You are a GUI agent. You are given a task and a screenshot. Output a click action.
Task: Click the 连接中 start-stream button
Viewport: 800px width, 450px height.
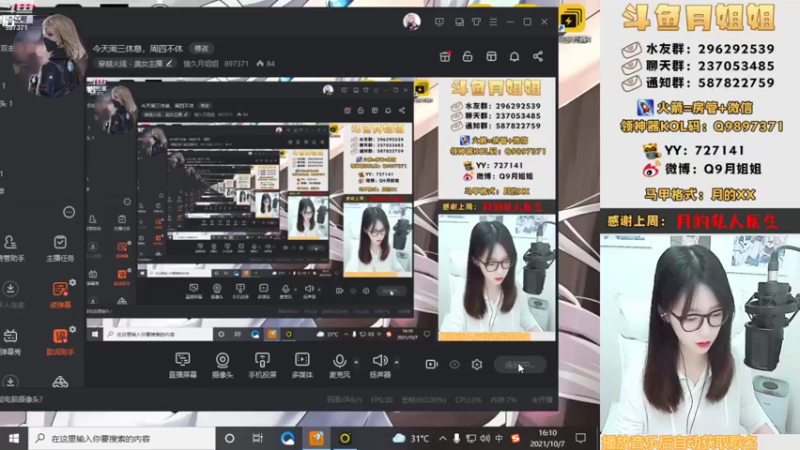coord(520,365)
